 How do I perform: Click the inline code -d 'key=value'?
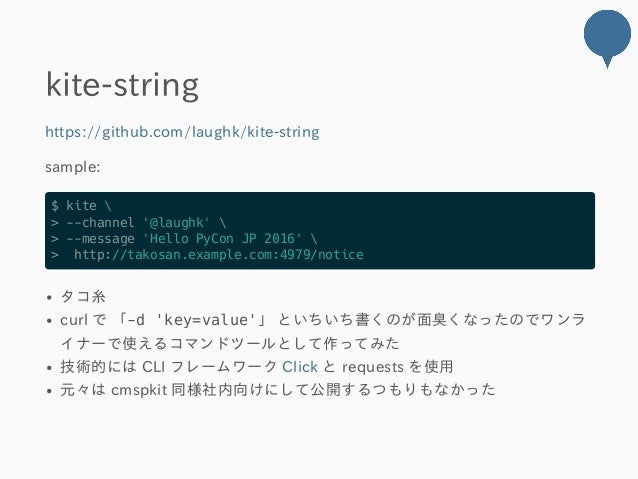pos(191,320)
